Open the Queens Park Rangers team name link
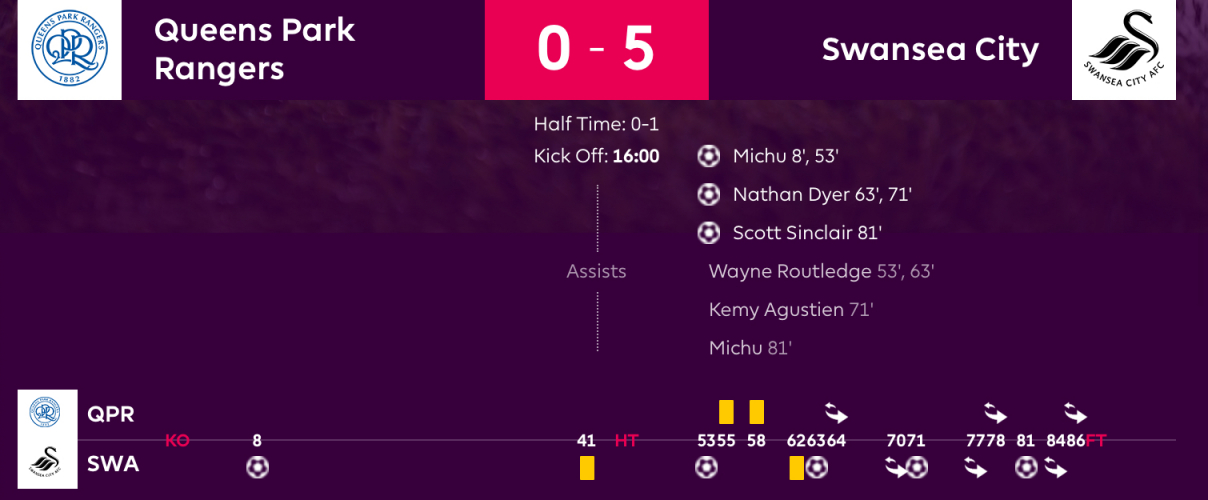 pos(254,49)
